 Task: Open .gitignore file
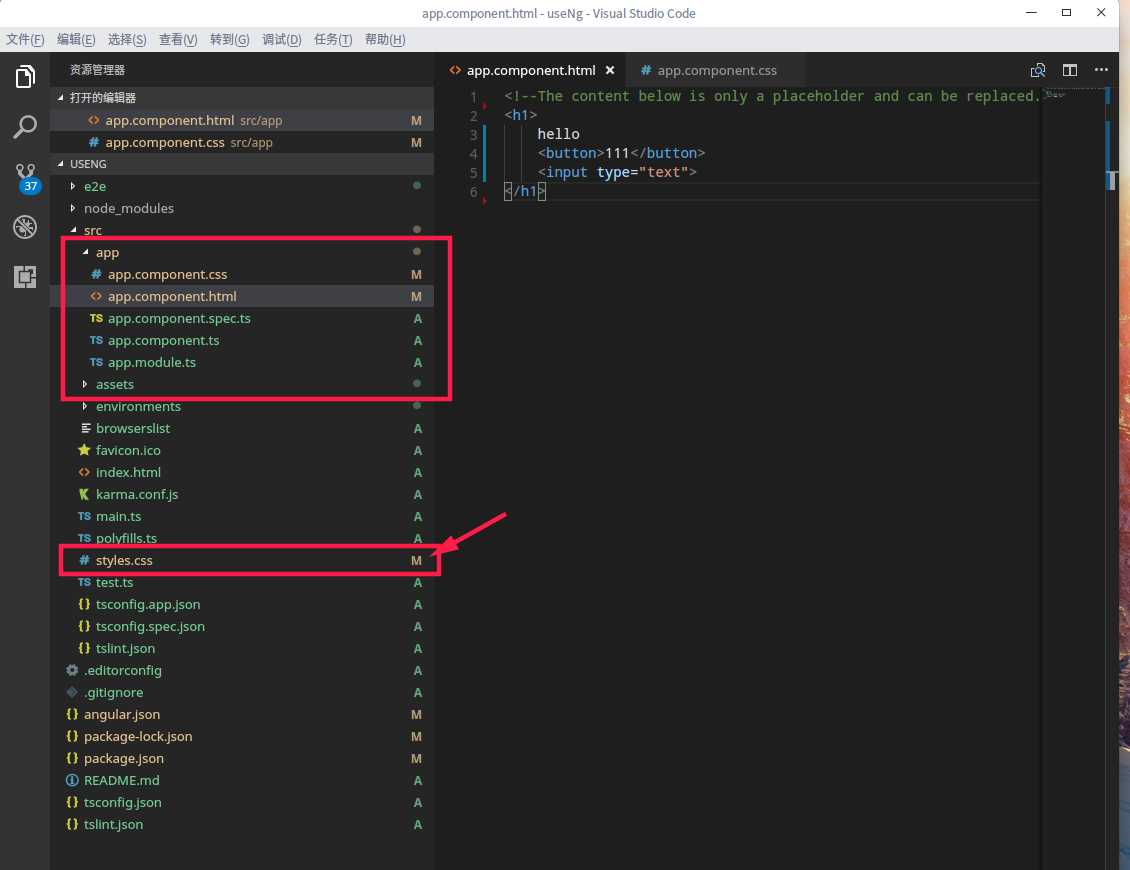[241, 692]
